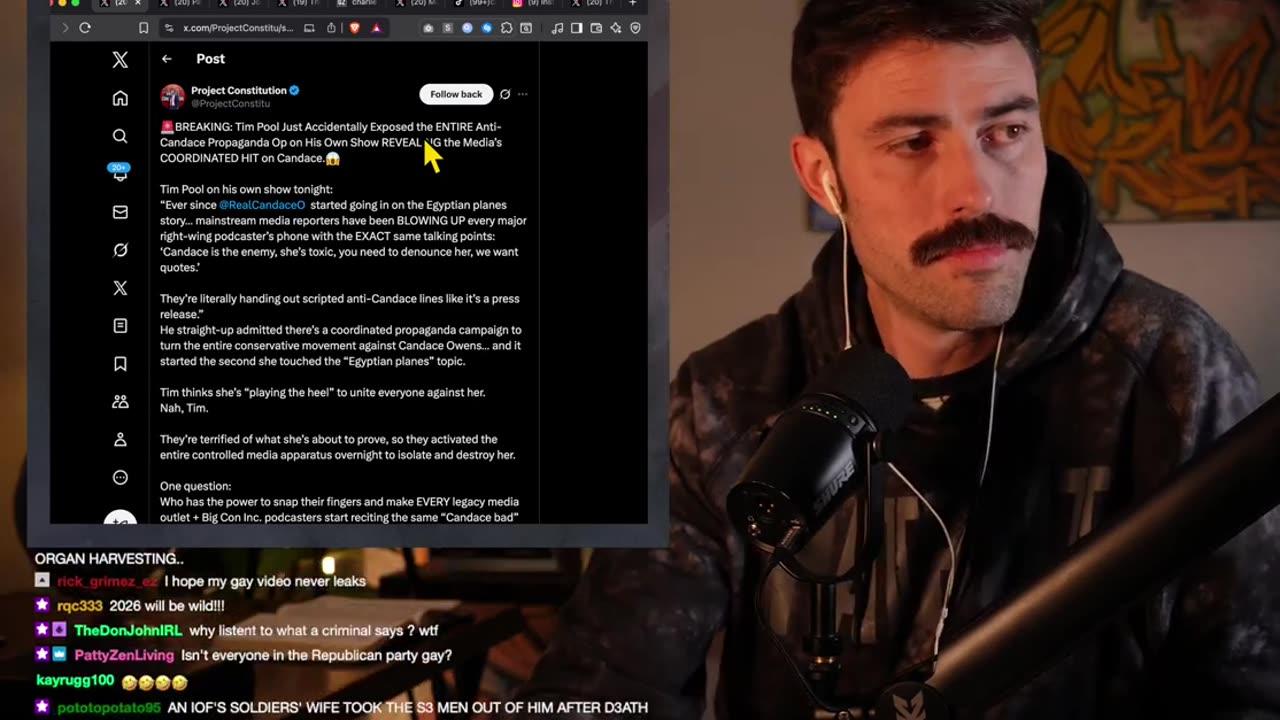1280x720 pixels.
Task: Open Bookmarks icon in X sidebar
Action: (120, 364)
